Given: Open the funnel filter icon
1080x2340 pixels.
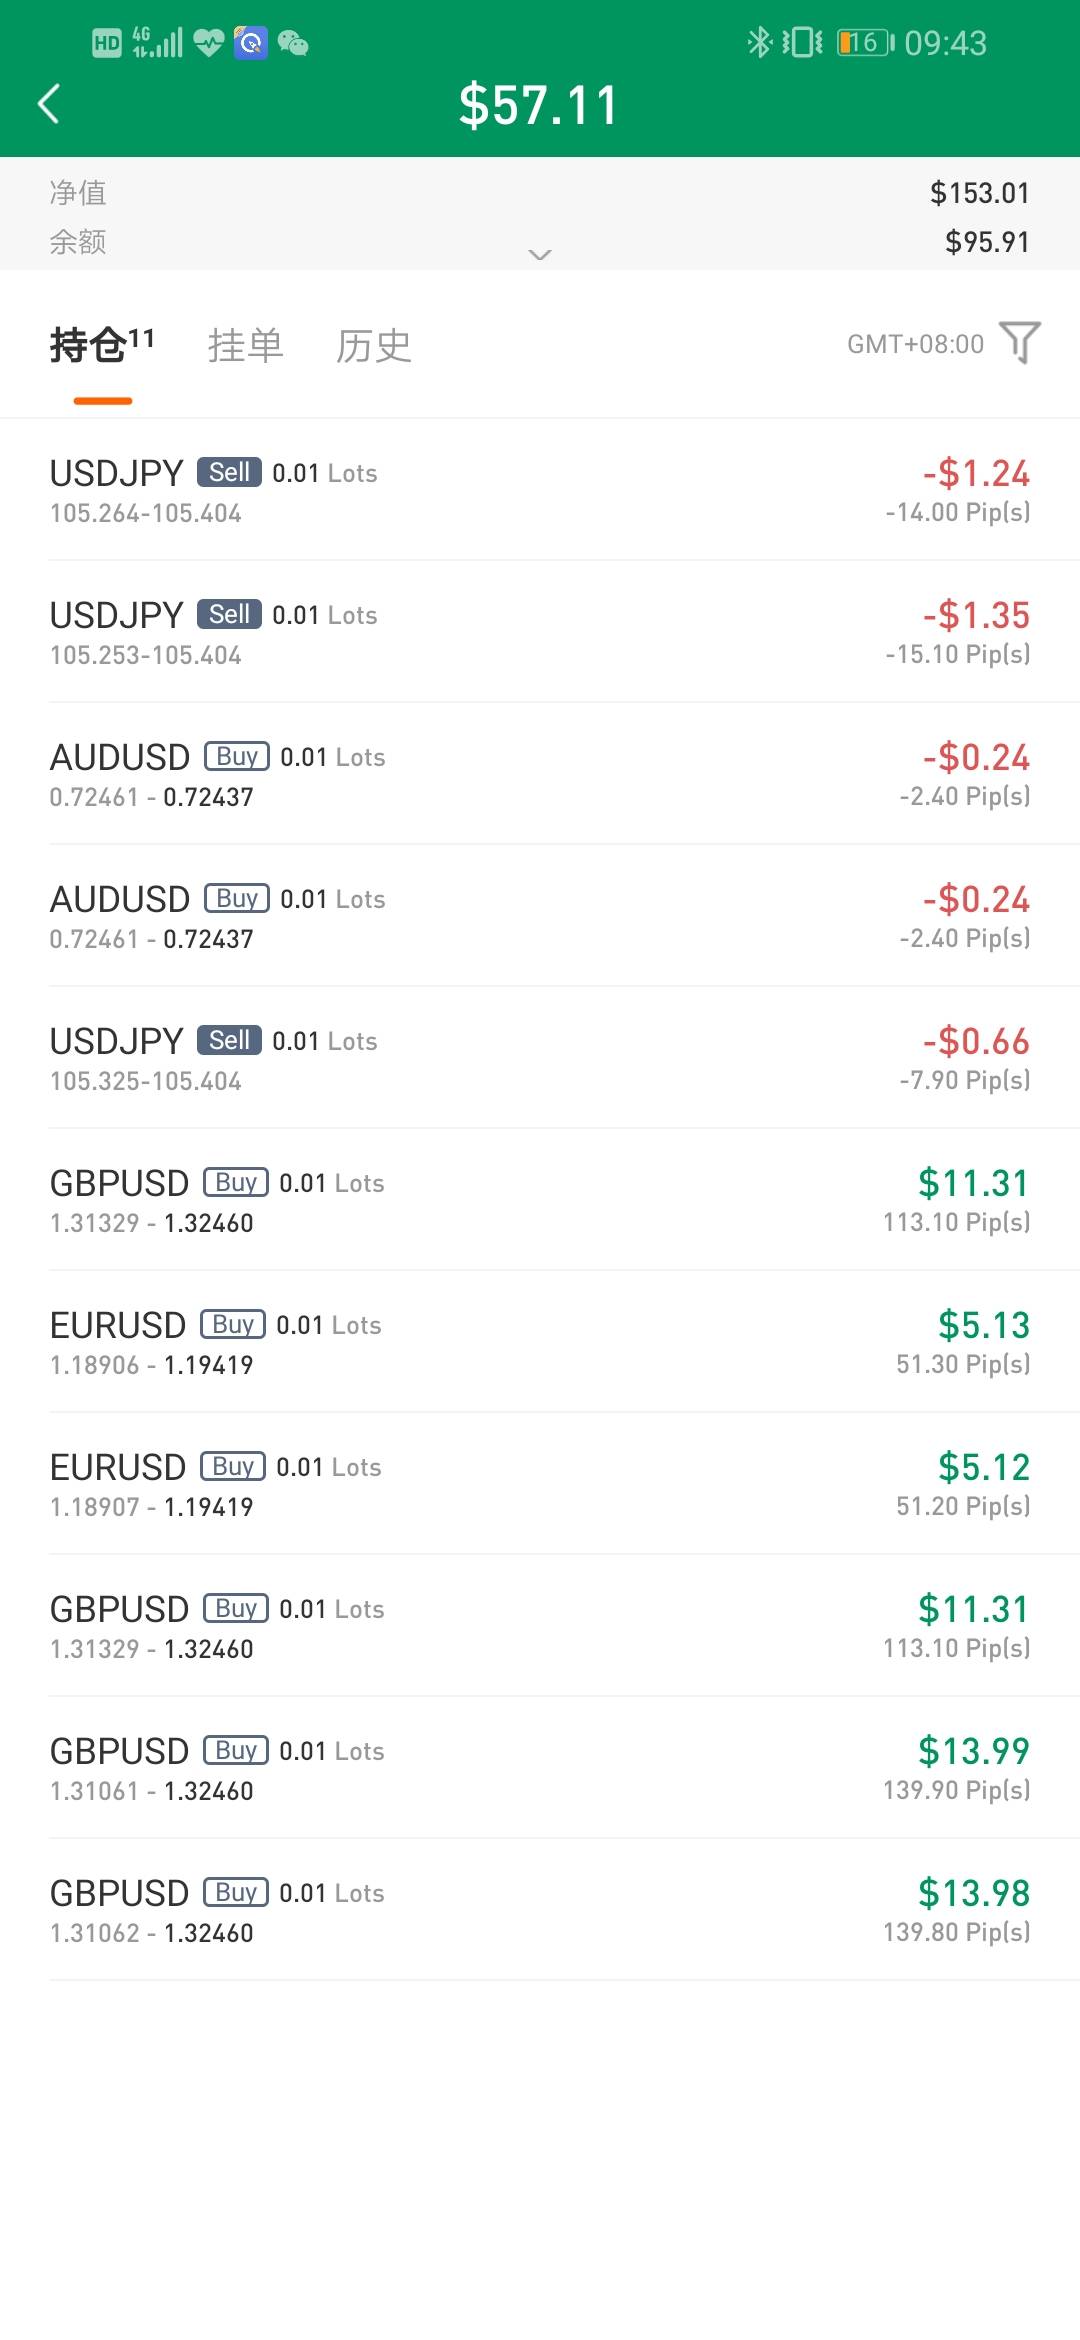Looking at the screenshot, I should (x=1020, y=343).
